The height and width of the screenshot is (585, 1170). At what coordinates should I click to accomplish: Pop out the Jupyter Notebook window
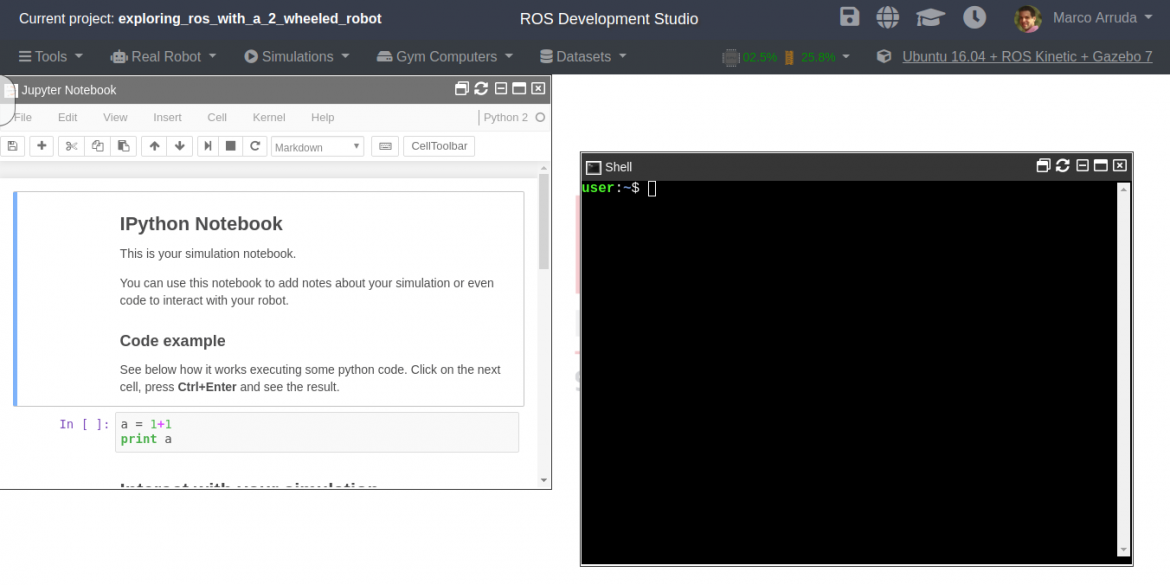pos(462,89)
